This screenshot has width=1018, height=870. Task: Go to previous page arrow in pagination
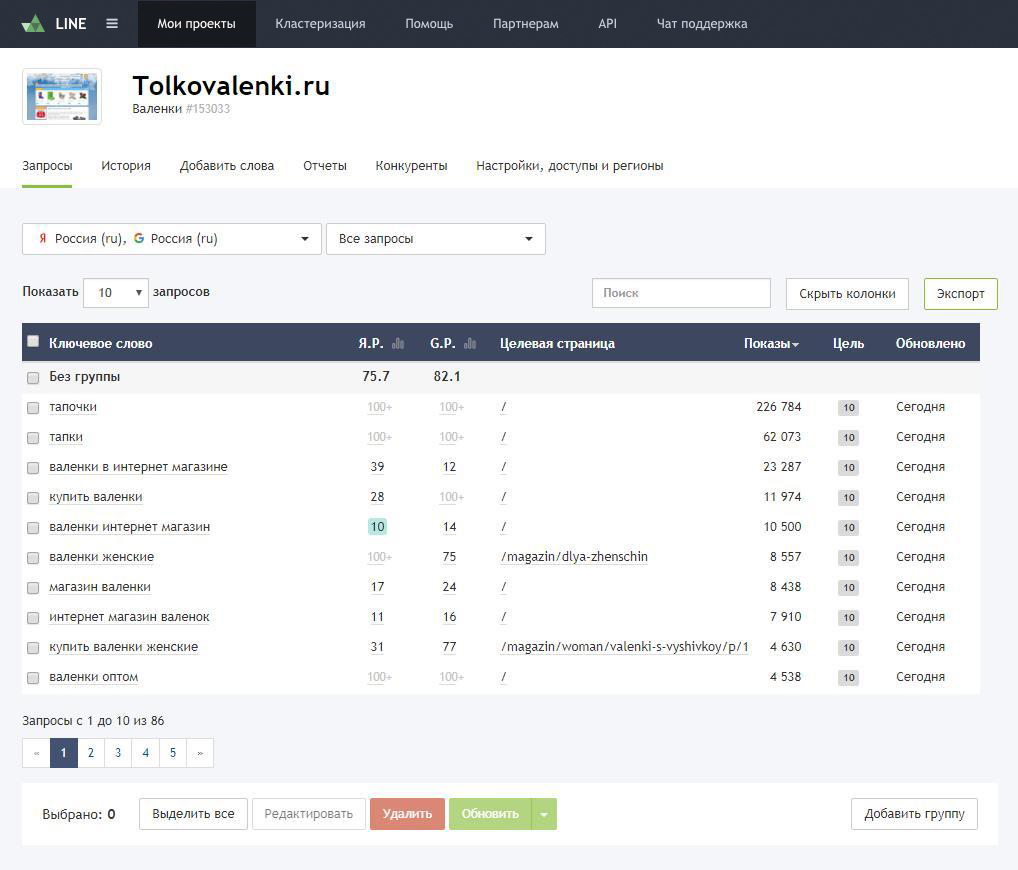pyautogui.click(x=36, y=753)
